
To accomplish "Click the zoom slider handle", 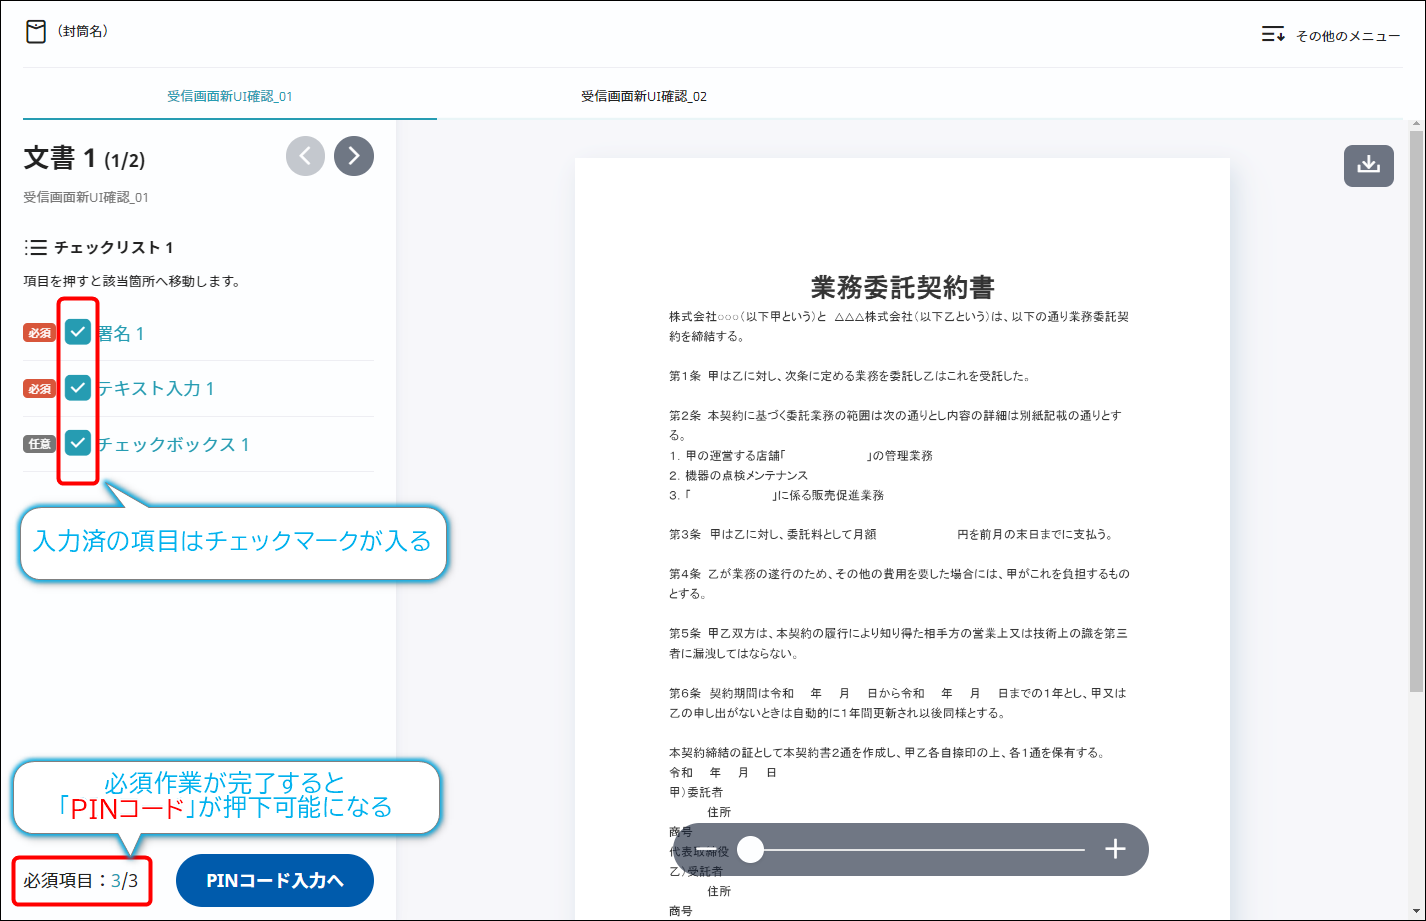I will coord(750,850).
